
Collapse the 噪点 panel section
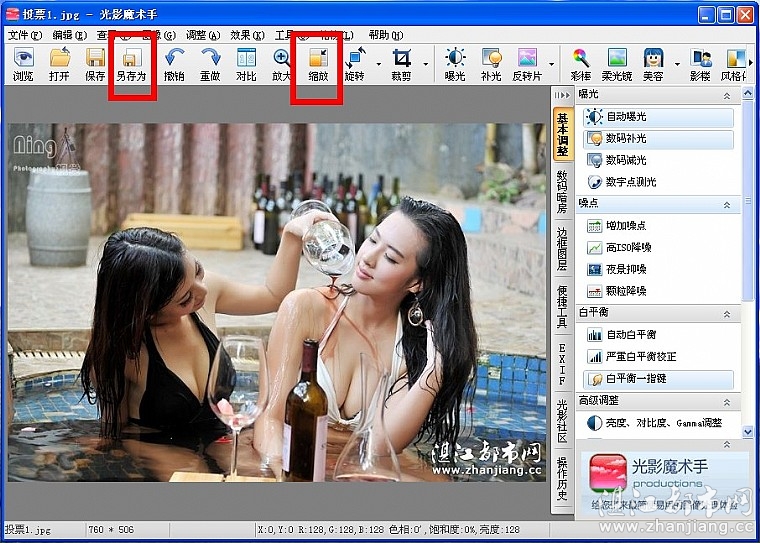point(727,204)
